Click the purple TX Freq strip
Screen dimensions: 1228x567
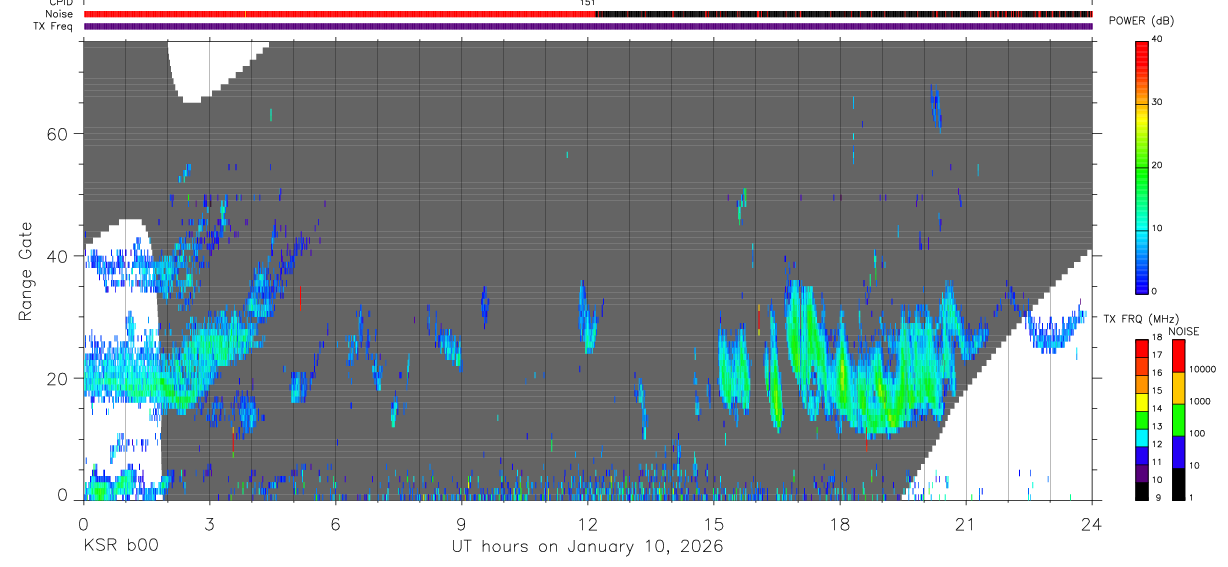click(587, 26)
